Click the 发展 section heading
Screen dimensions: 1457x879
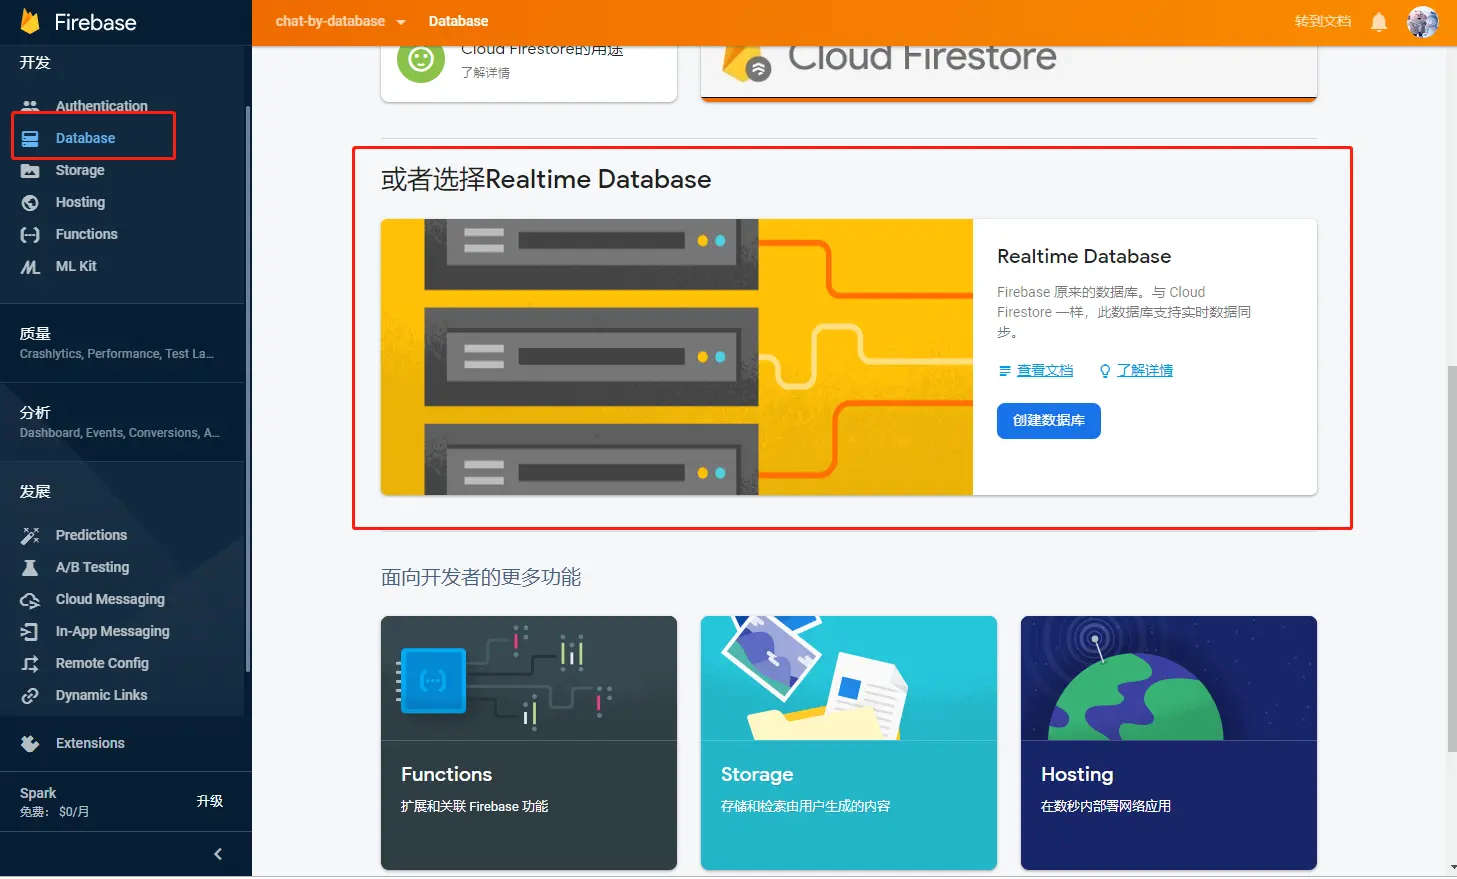coord(35,492)
